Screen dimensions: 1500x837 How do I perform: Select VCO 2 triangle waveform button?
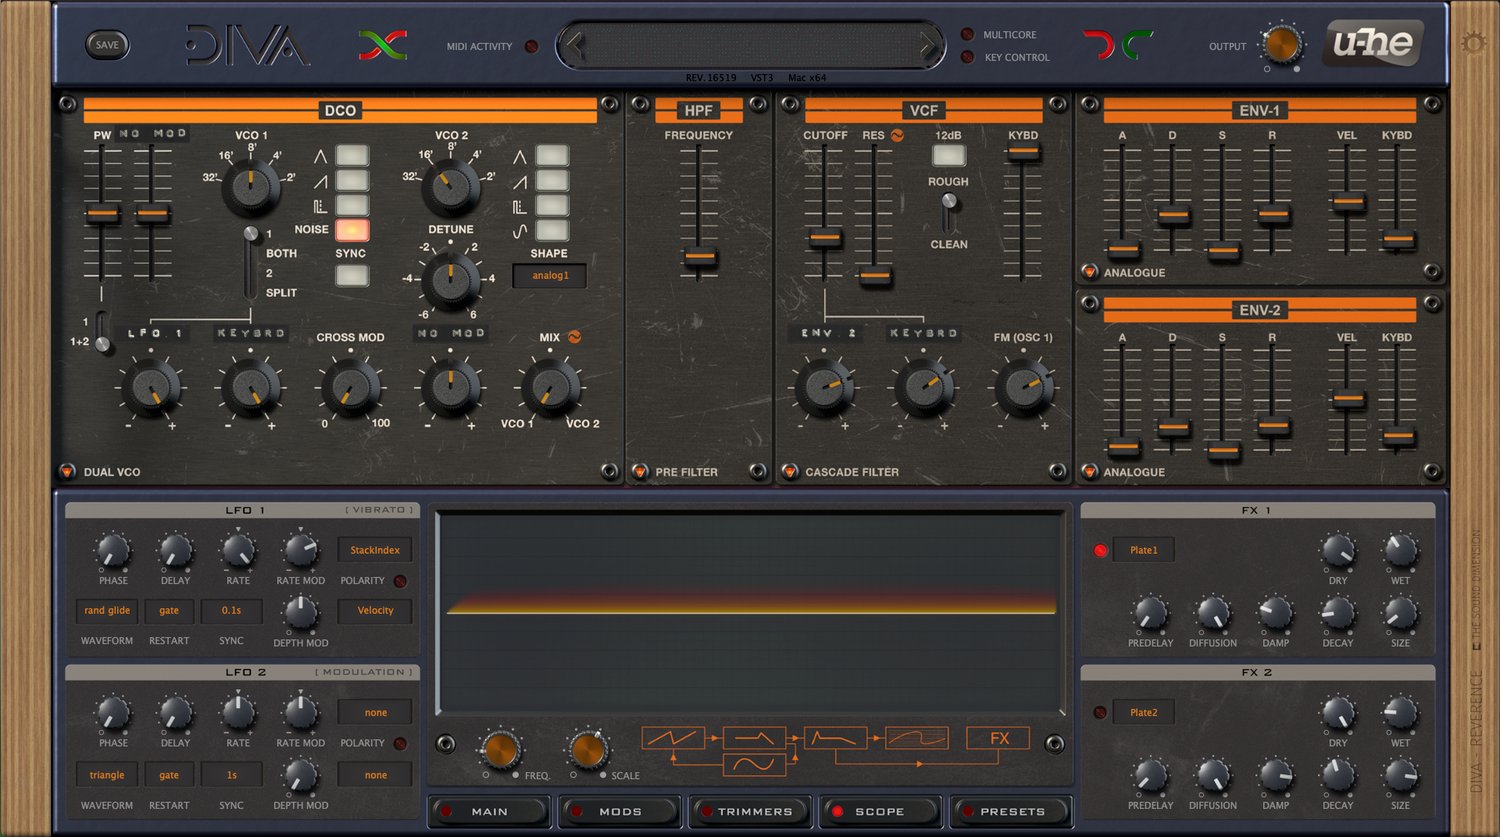click(x=552, y=156)
